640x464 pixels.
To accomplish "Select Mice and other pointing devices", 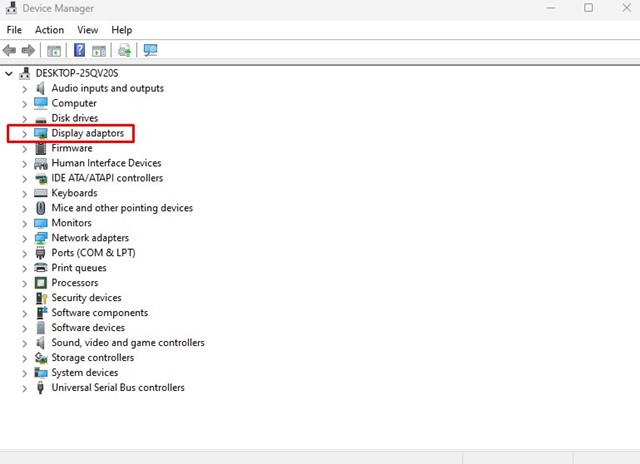I will click(x=122, y=208).
